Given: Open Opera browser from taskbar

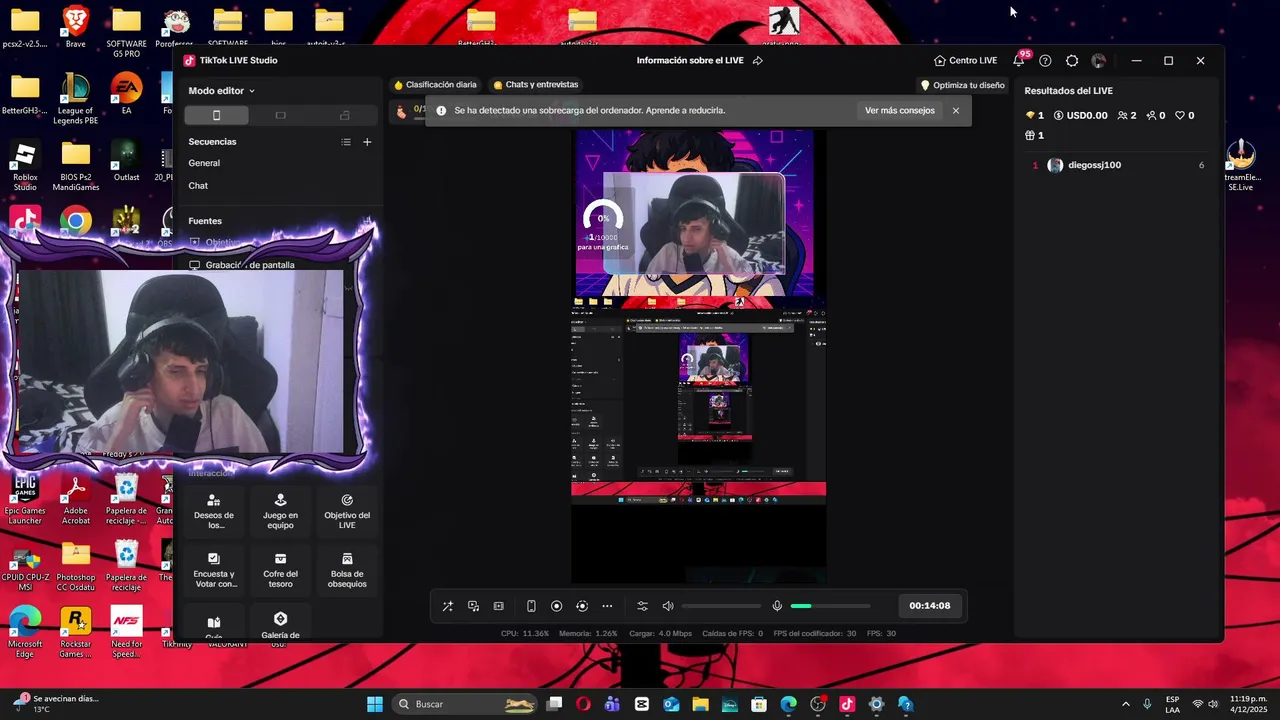Looking at the screenshot, I should pyautogui.click(x=583, y=704).
